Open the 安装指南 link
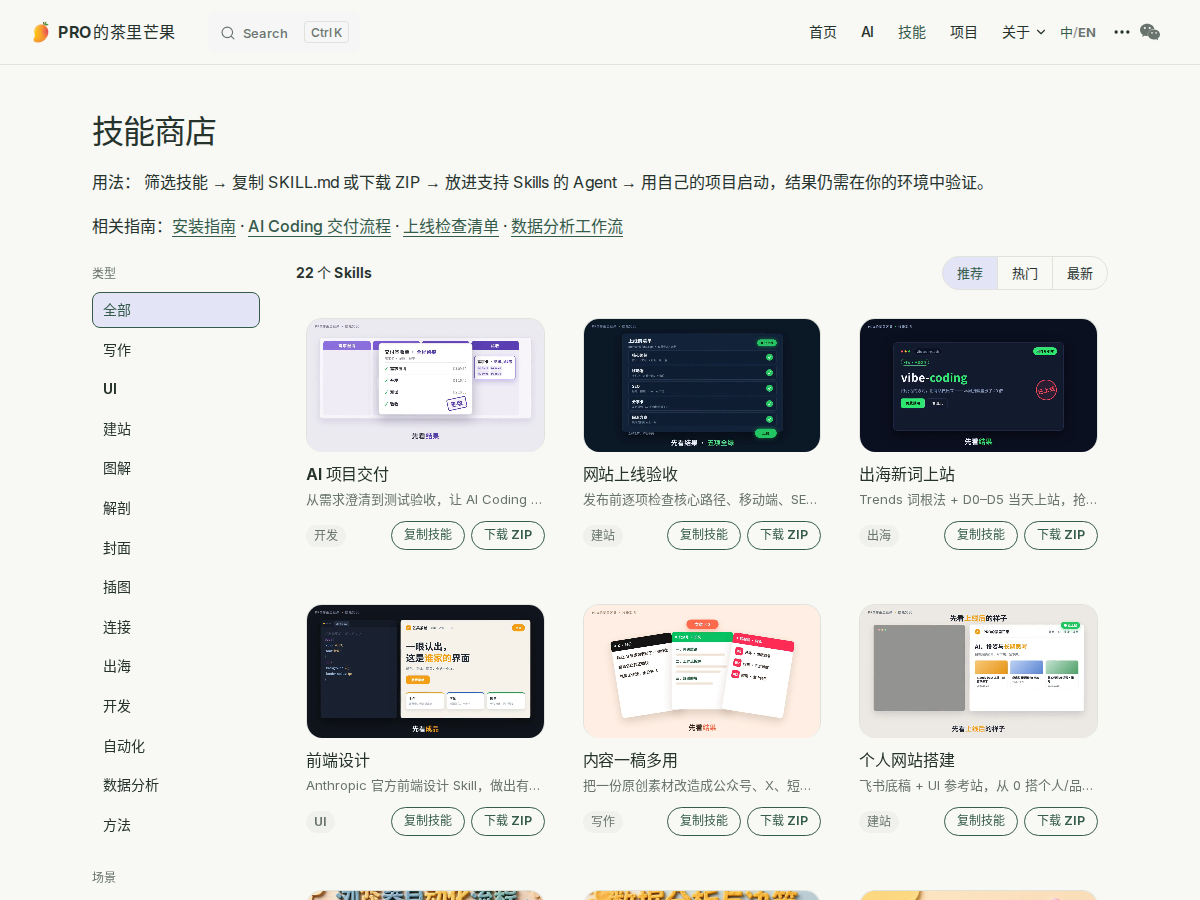The image size is (1200, 900). 204,226
